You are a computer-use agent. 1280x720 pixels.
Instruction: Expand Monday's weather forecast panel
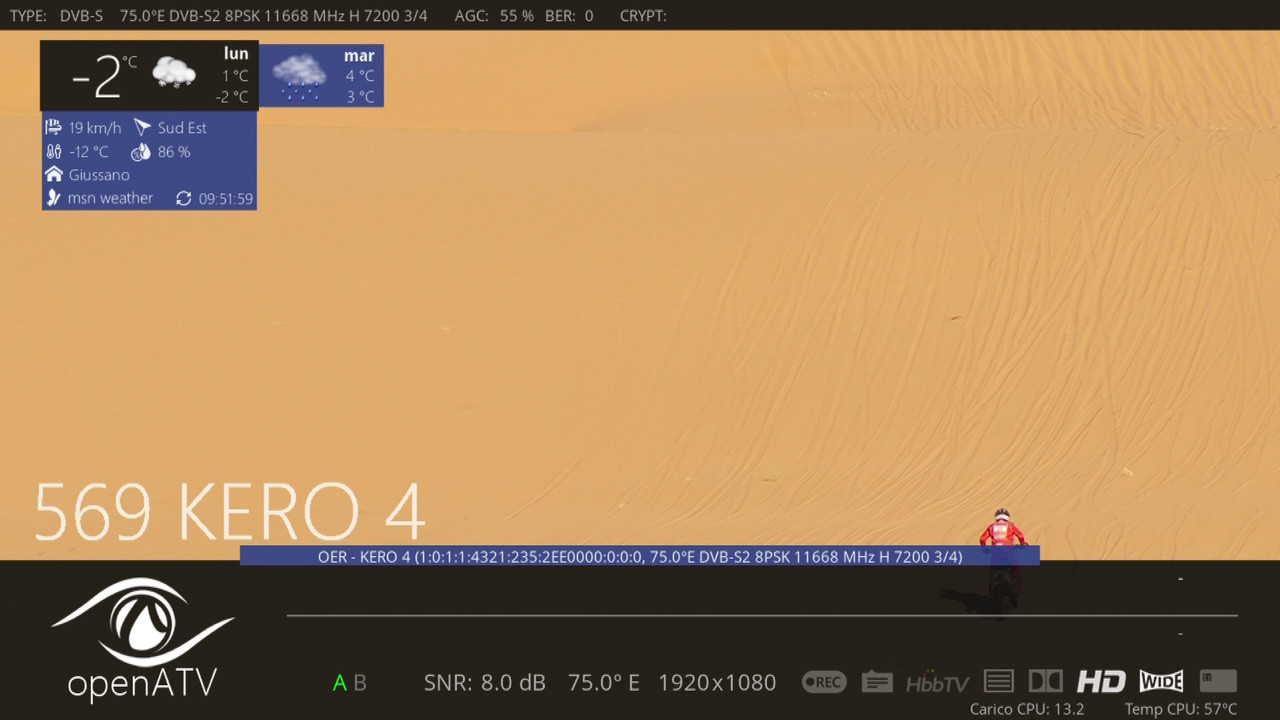(x=148, y=75)
